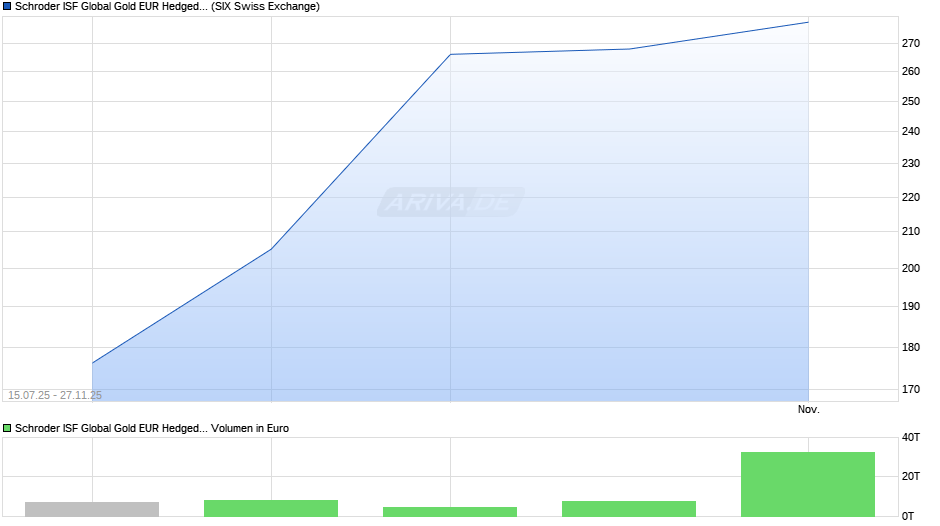940x526 pixels.
Task: Click the 240 price axis label
Action: (x=911, y=131)
